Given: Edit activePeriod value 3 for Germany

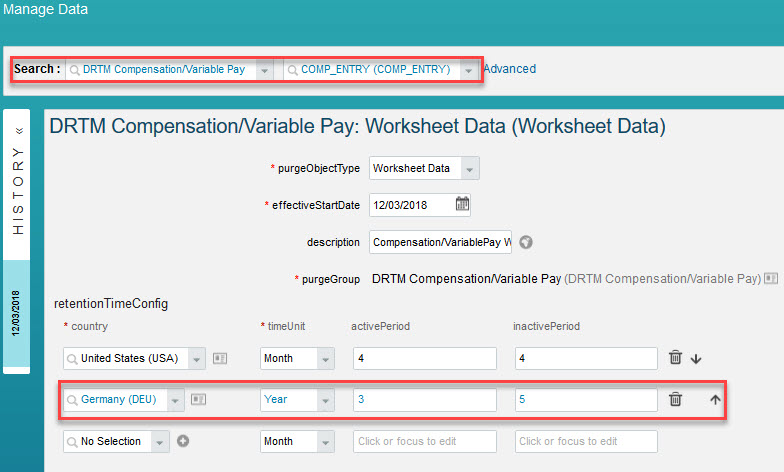Looking at the screenshot, I should coord(424,400).
